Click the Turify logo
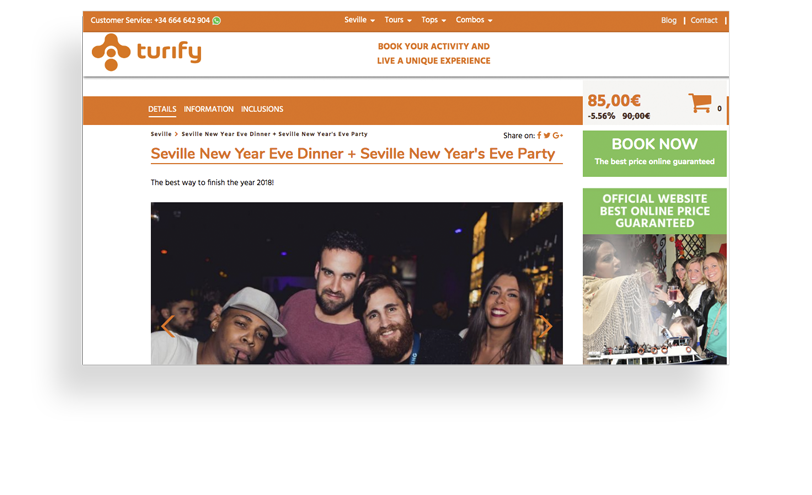 [147, 52]
